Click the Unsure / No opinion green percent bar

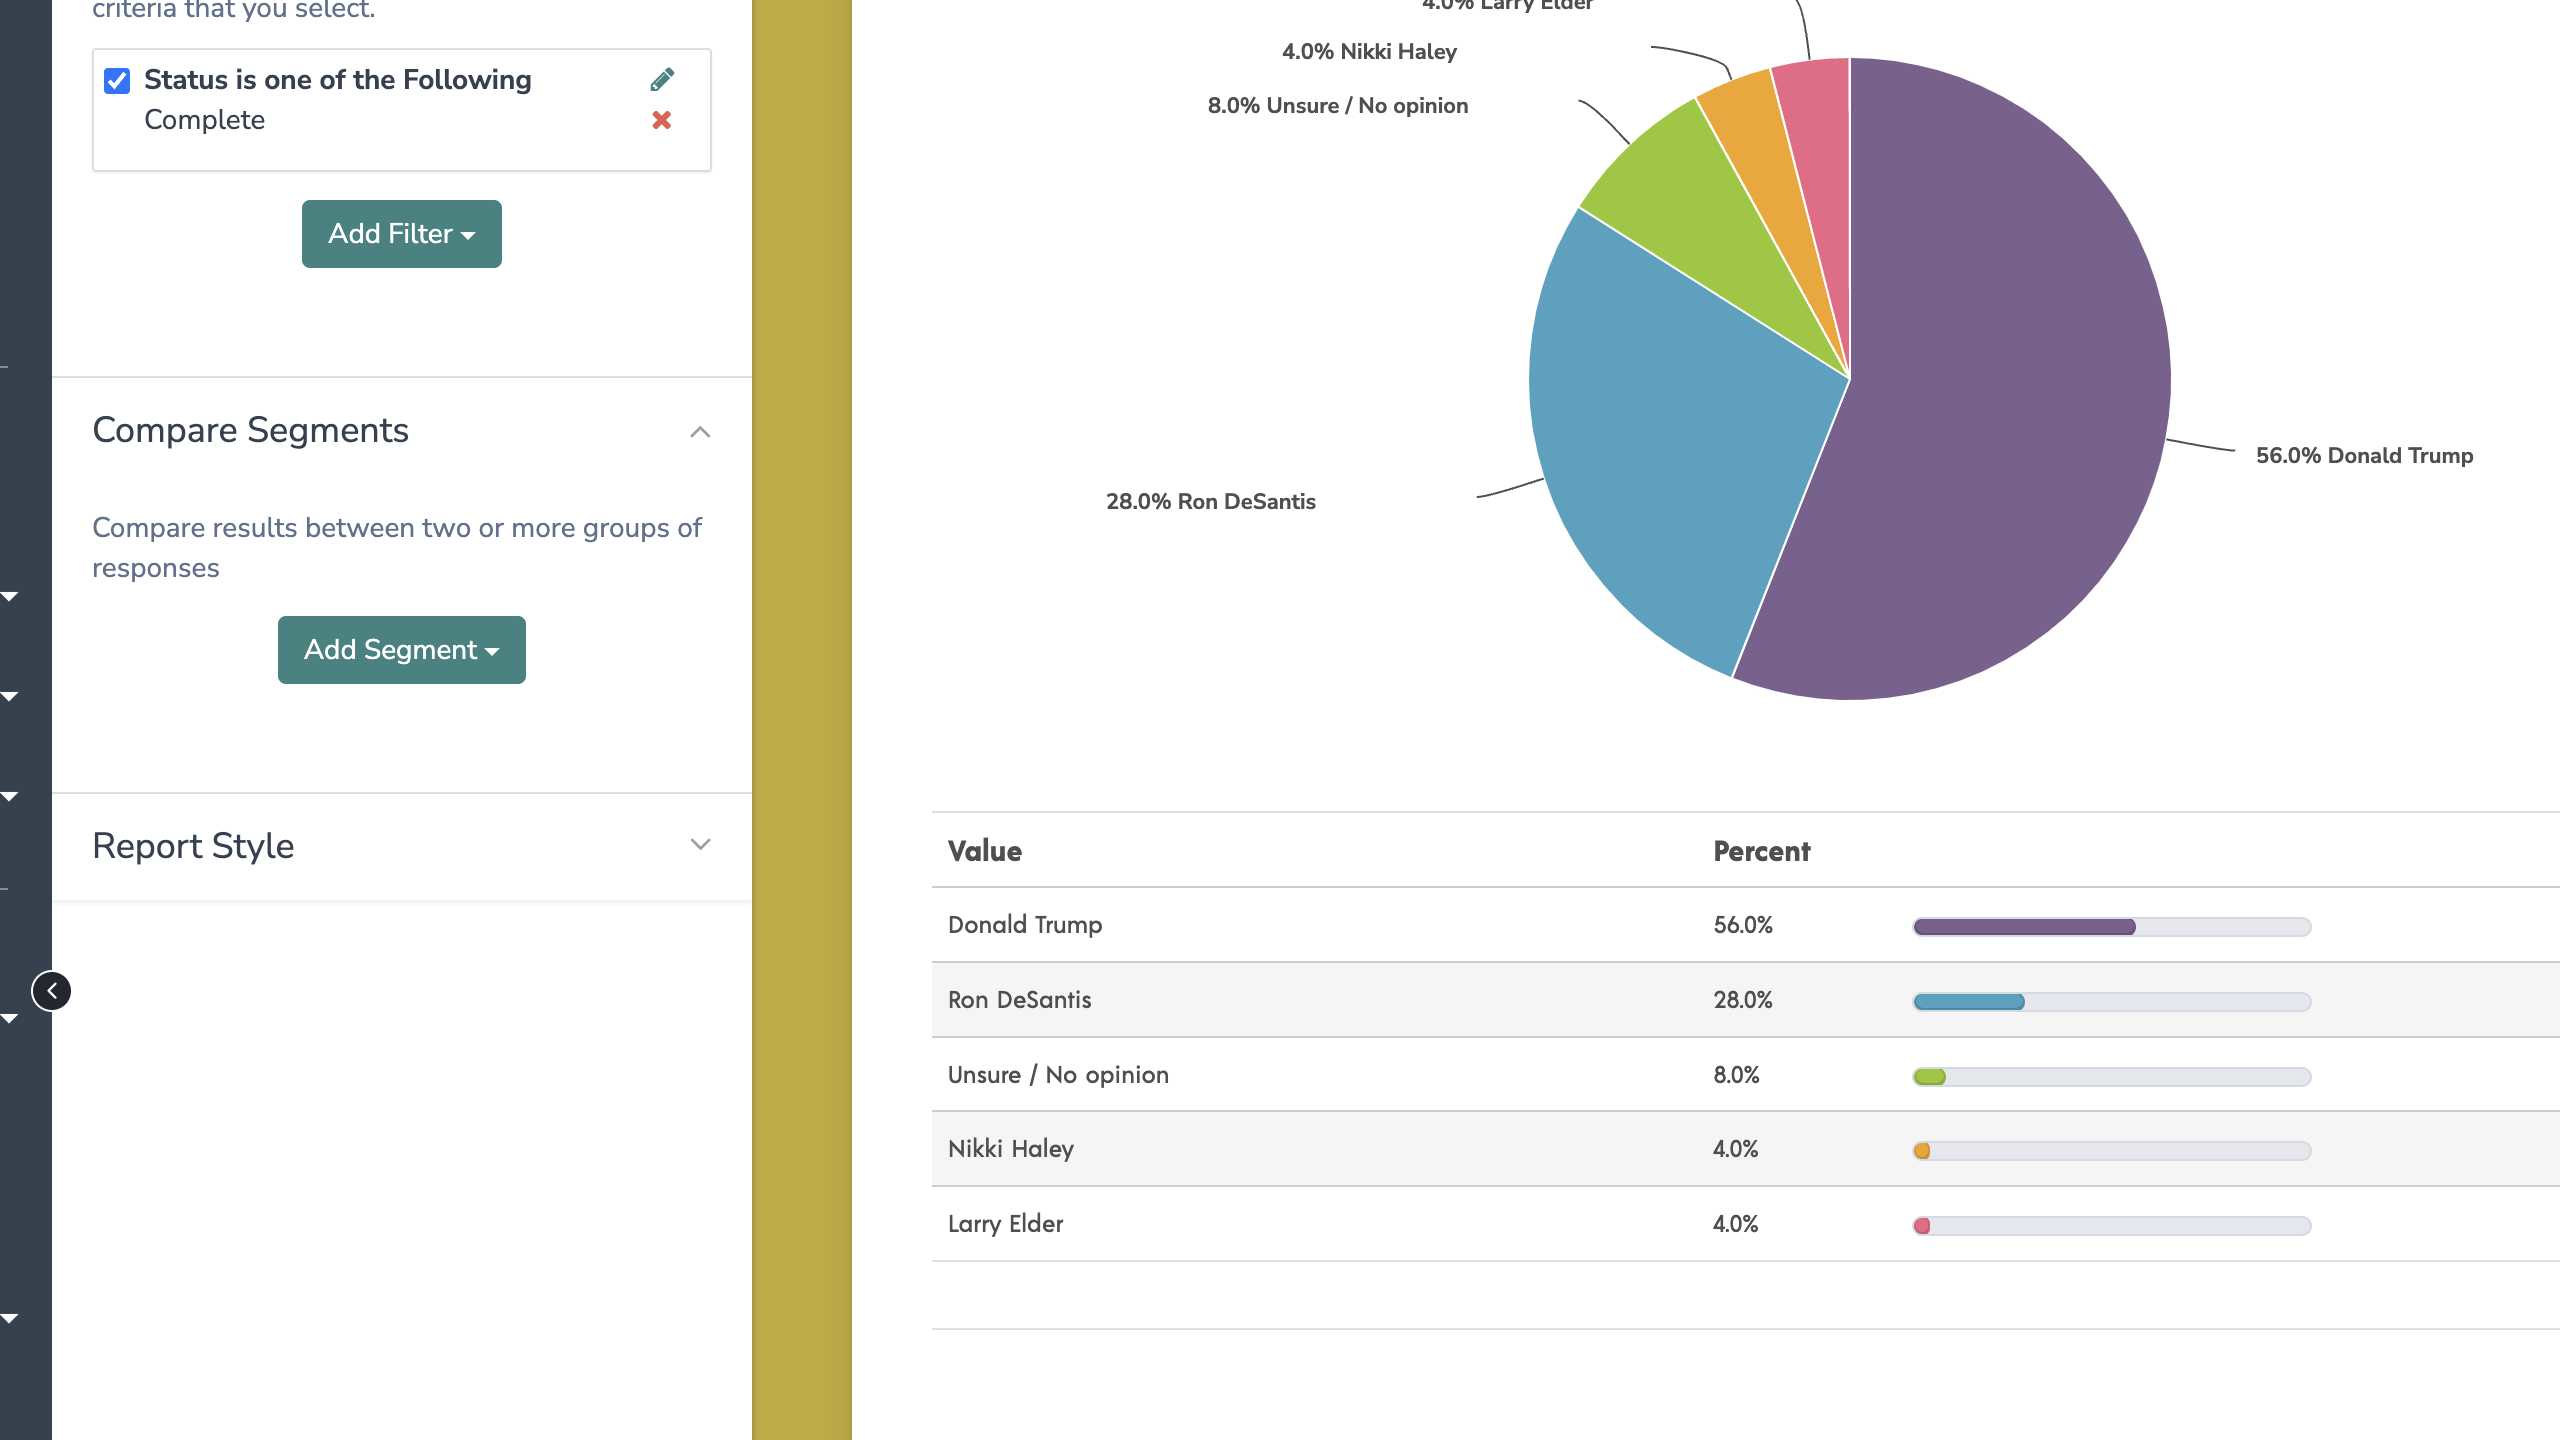(1930, 1077)
